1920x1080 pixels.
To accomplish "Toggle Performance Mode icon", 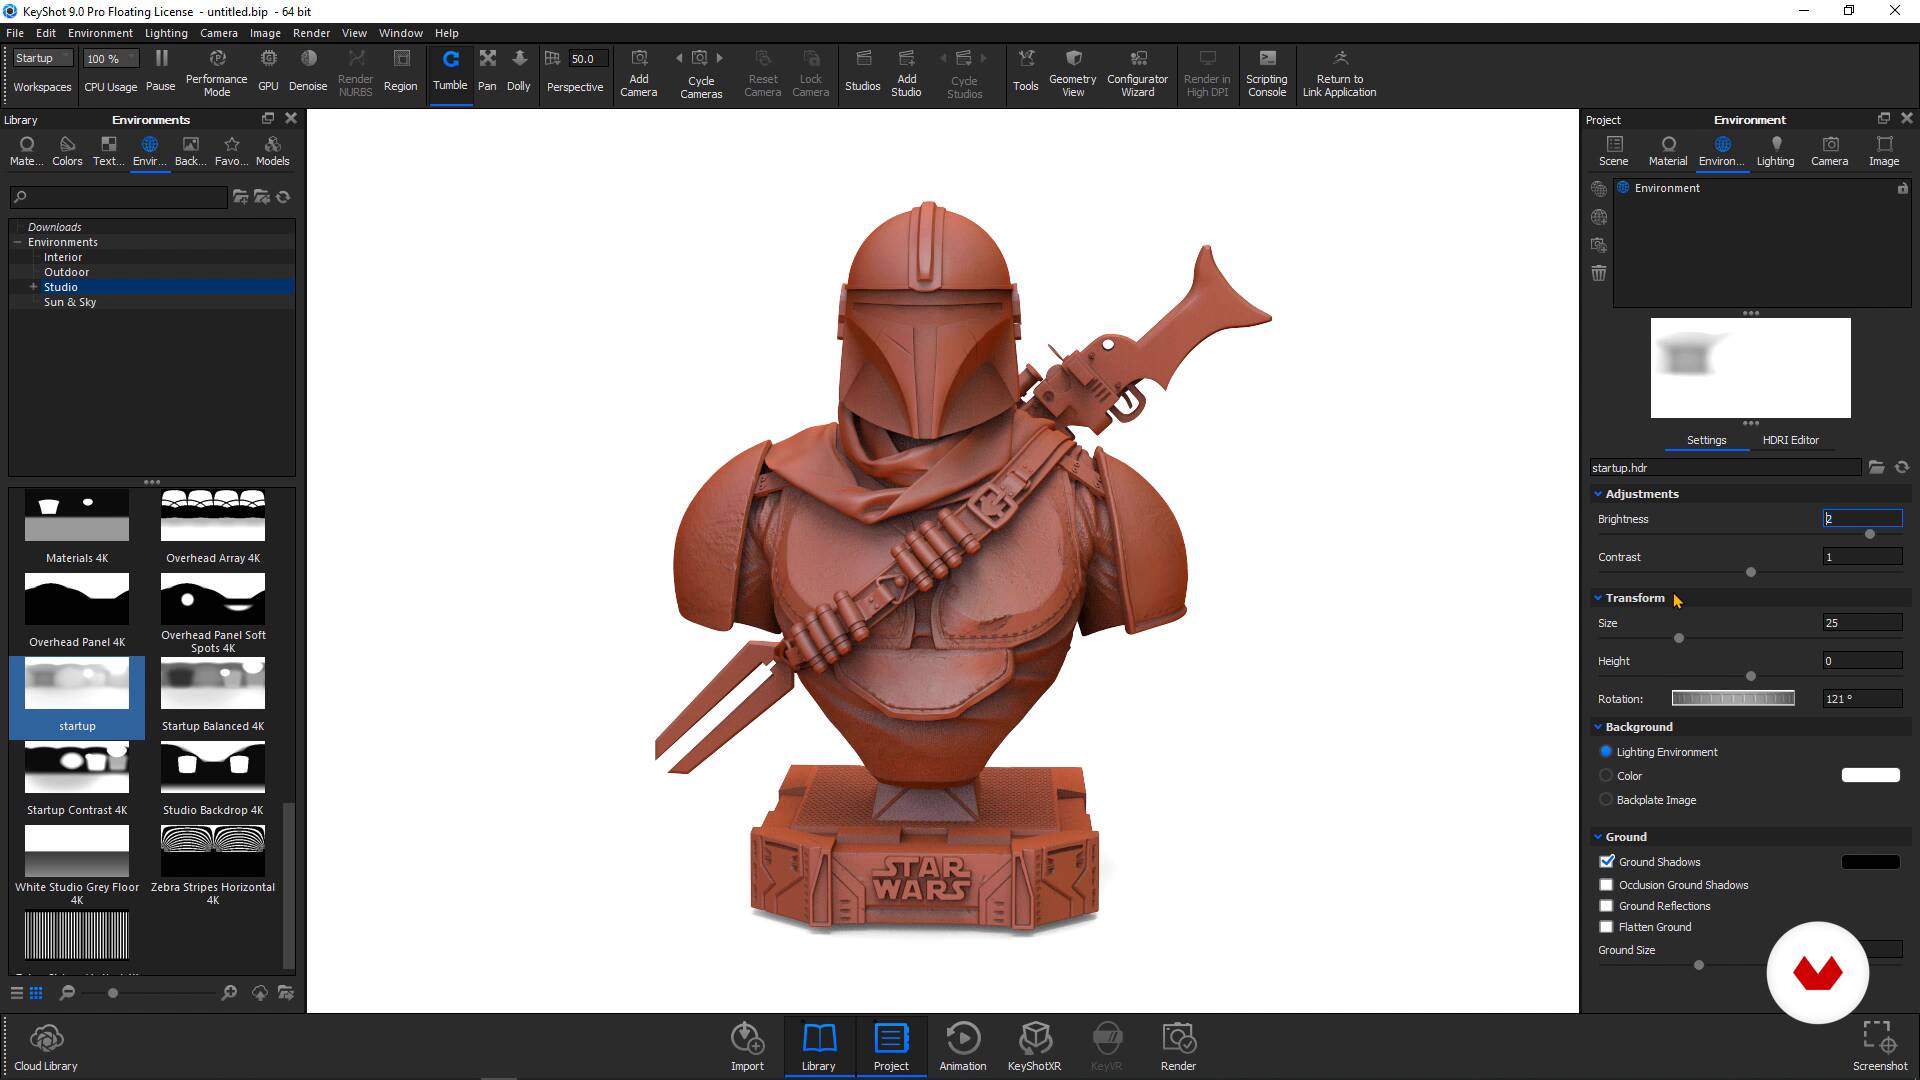I will [x=217, y=59].
